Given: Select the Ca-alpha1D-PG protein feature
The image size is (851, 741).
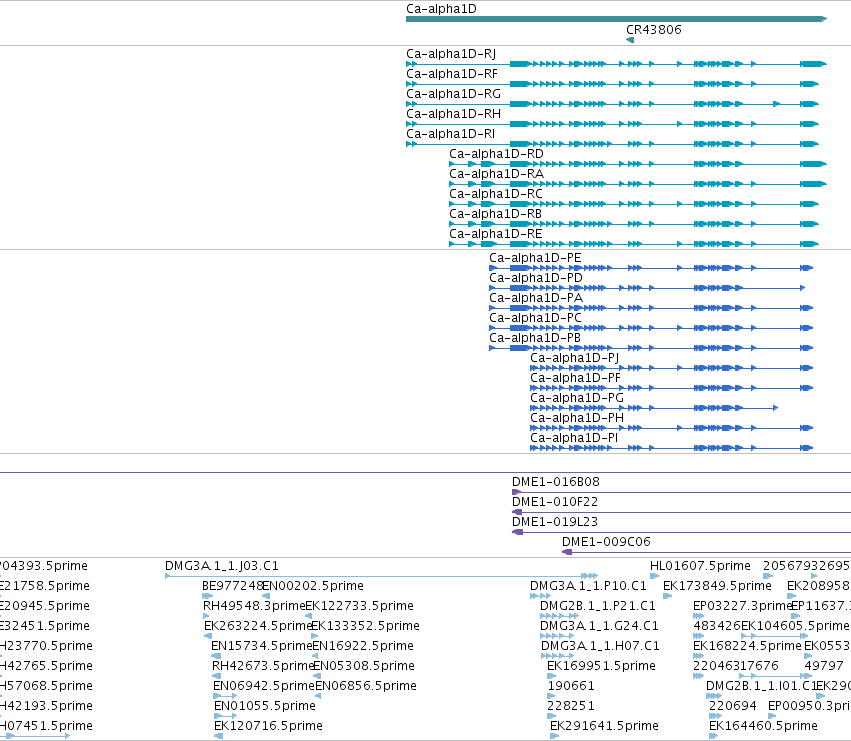Looking at the screenshot, I should pos(654,408).
